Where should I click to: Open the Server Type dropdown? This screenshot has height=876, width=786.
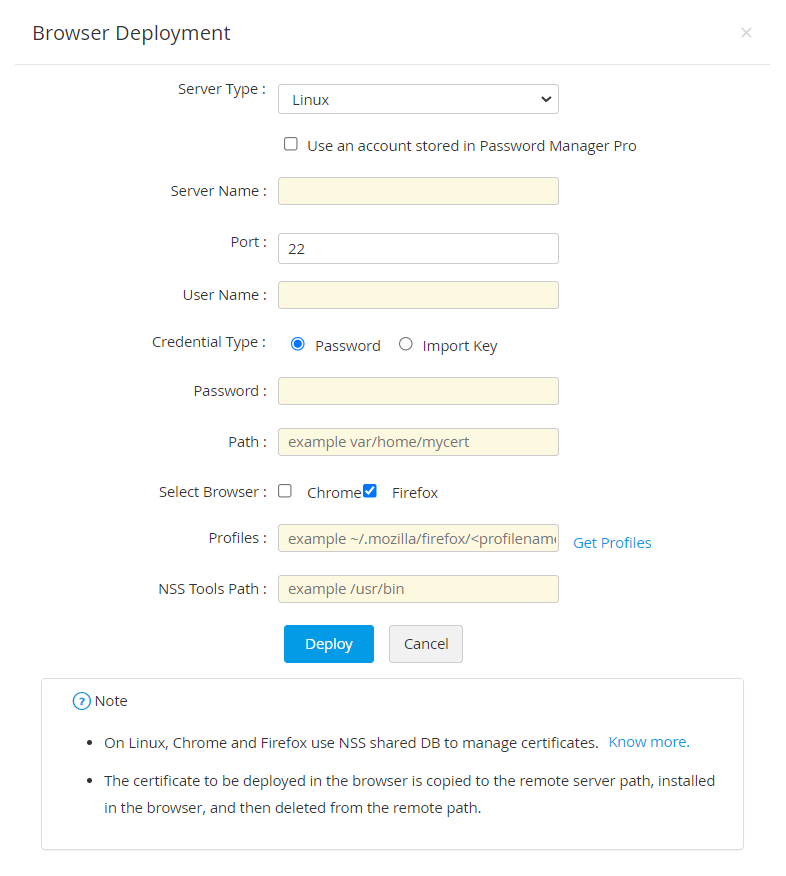click(x=418, y=99)
